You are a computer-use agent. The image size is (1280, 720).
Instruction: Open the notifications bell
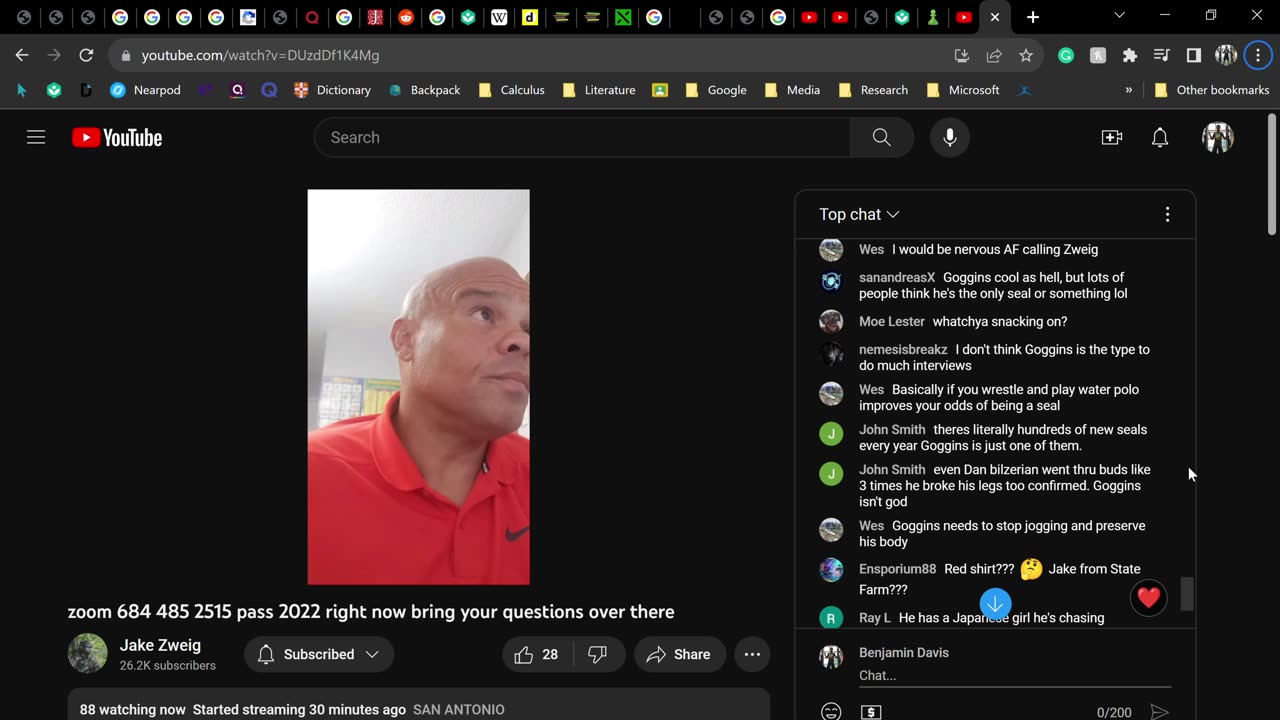tap(1160, 137)
